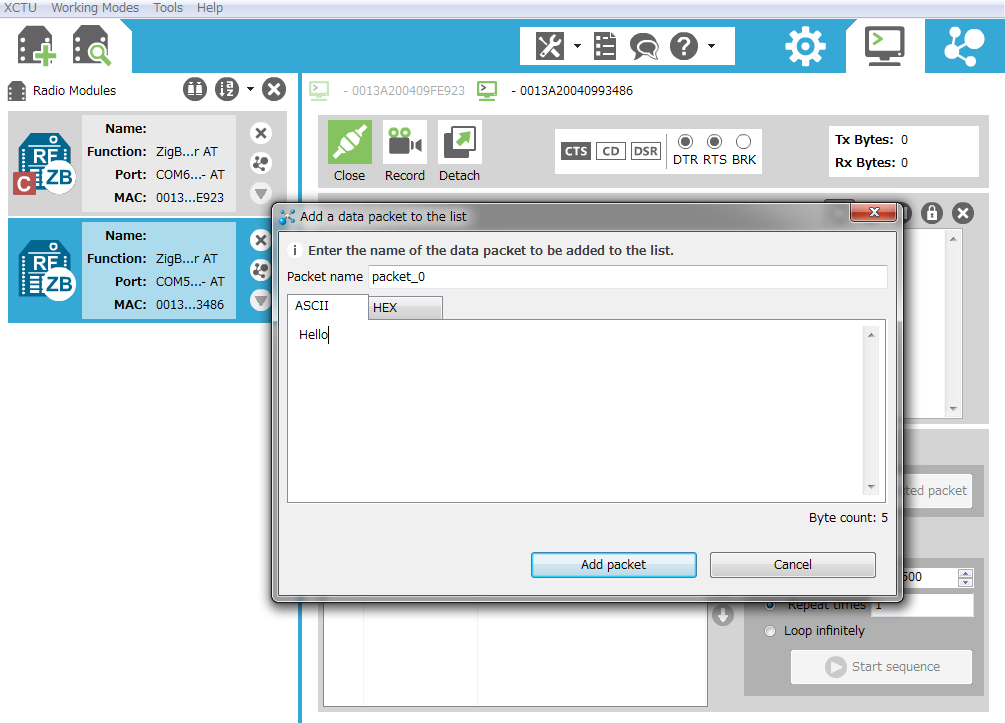The height and width of the screenshot is (723, 1005).
Task: Open the Tools wrench icon
Action: [549, 46]
